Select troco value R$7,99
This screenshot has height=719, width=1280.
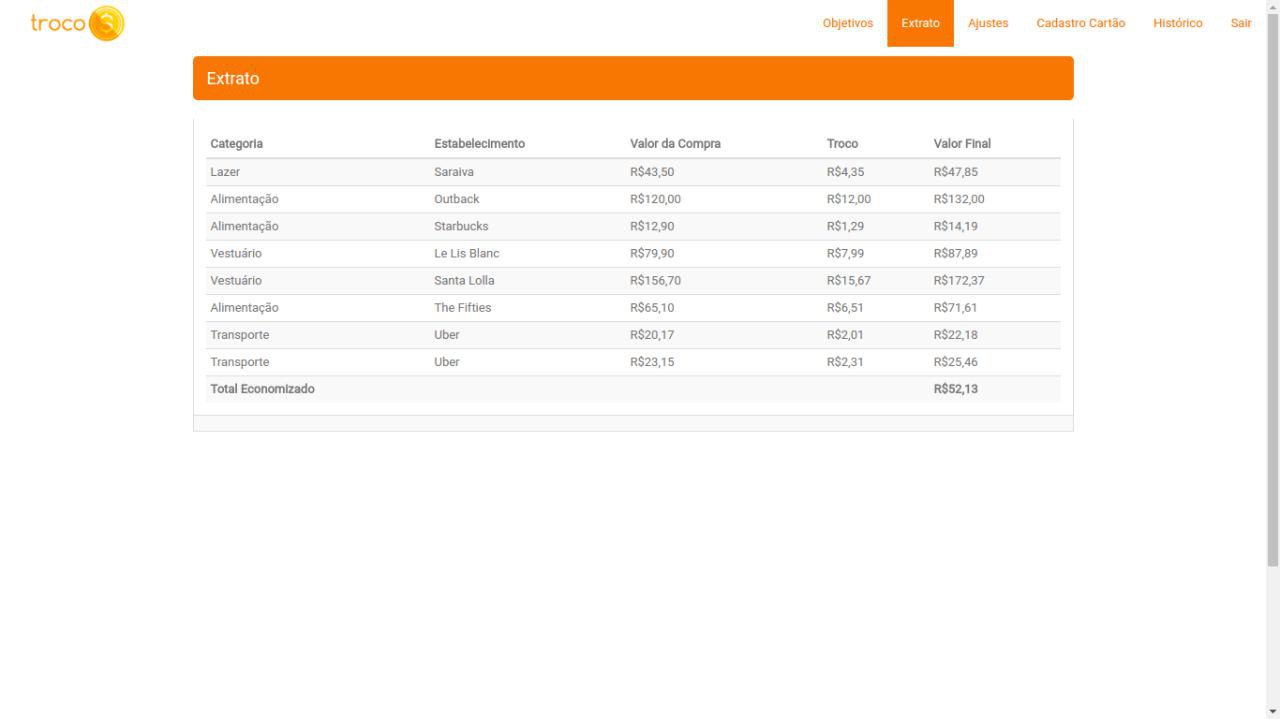coord(845,253)
